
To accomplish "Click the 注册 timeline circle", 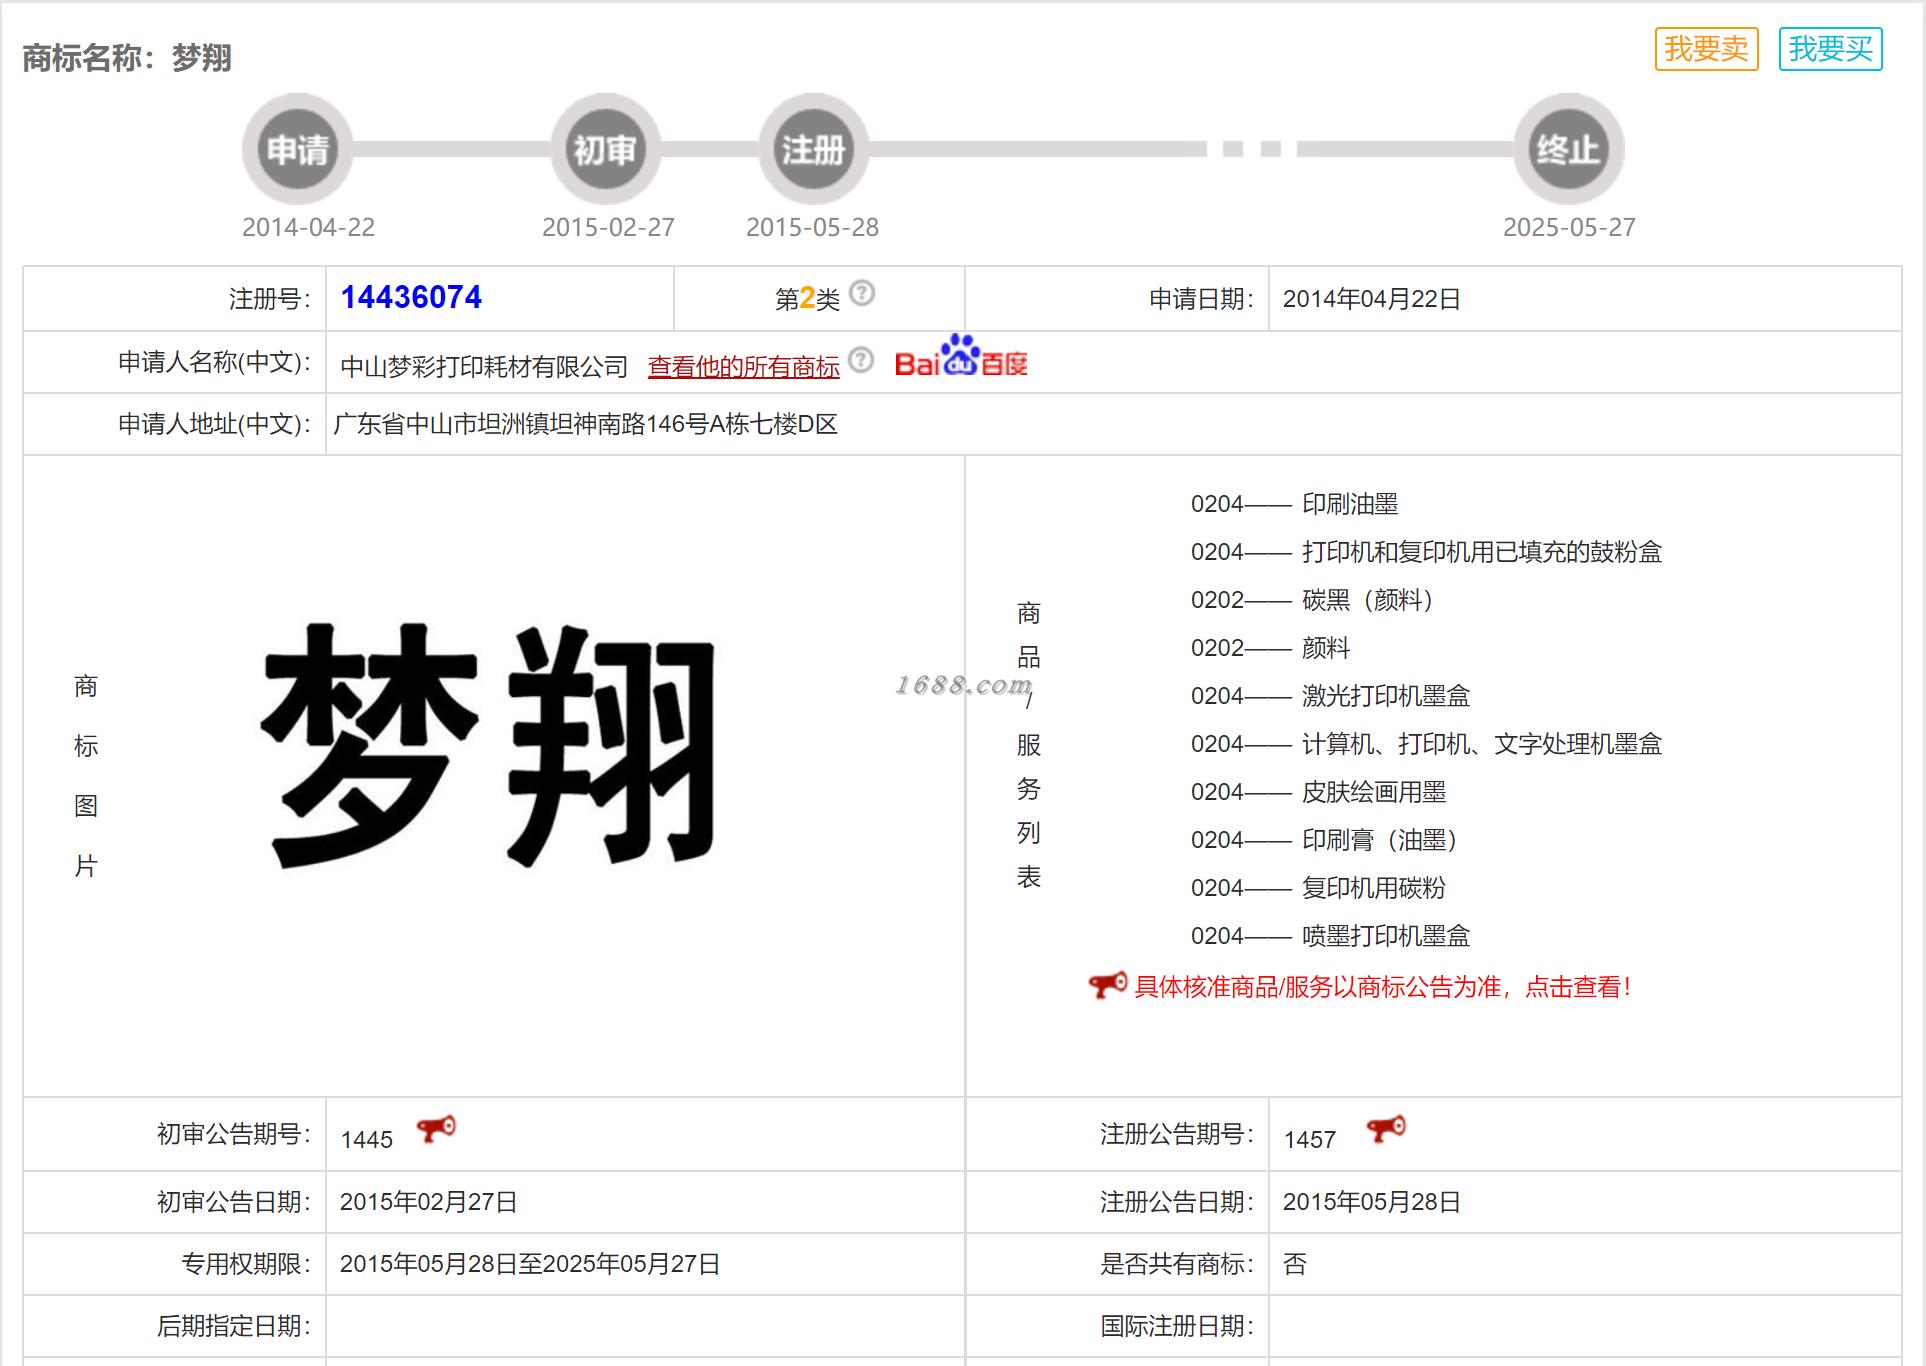I will coord(813,150).
